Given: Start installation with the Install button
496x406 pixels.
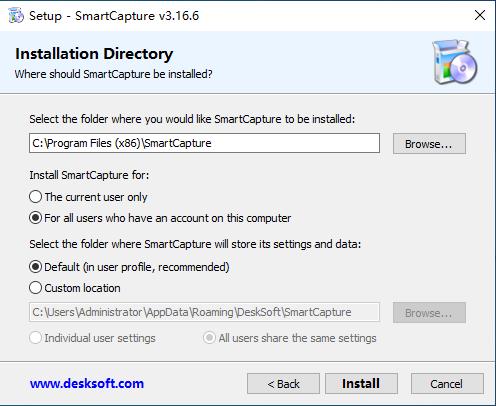Looking at the screenshot, I should click(x=361, y=384).
